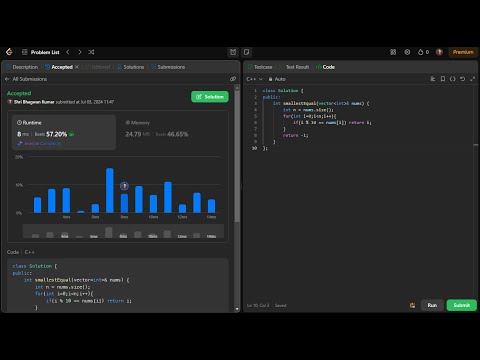Viewport: 480px width, 360px height.
Task: Select the Accepted tab
Action: tap(59, 67)
